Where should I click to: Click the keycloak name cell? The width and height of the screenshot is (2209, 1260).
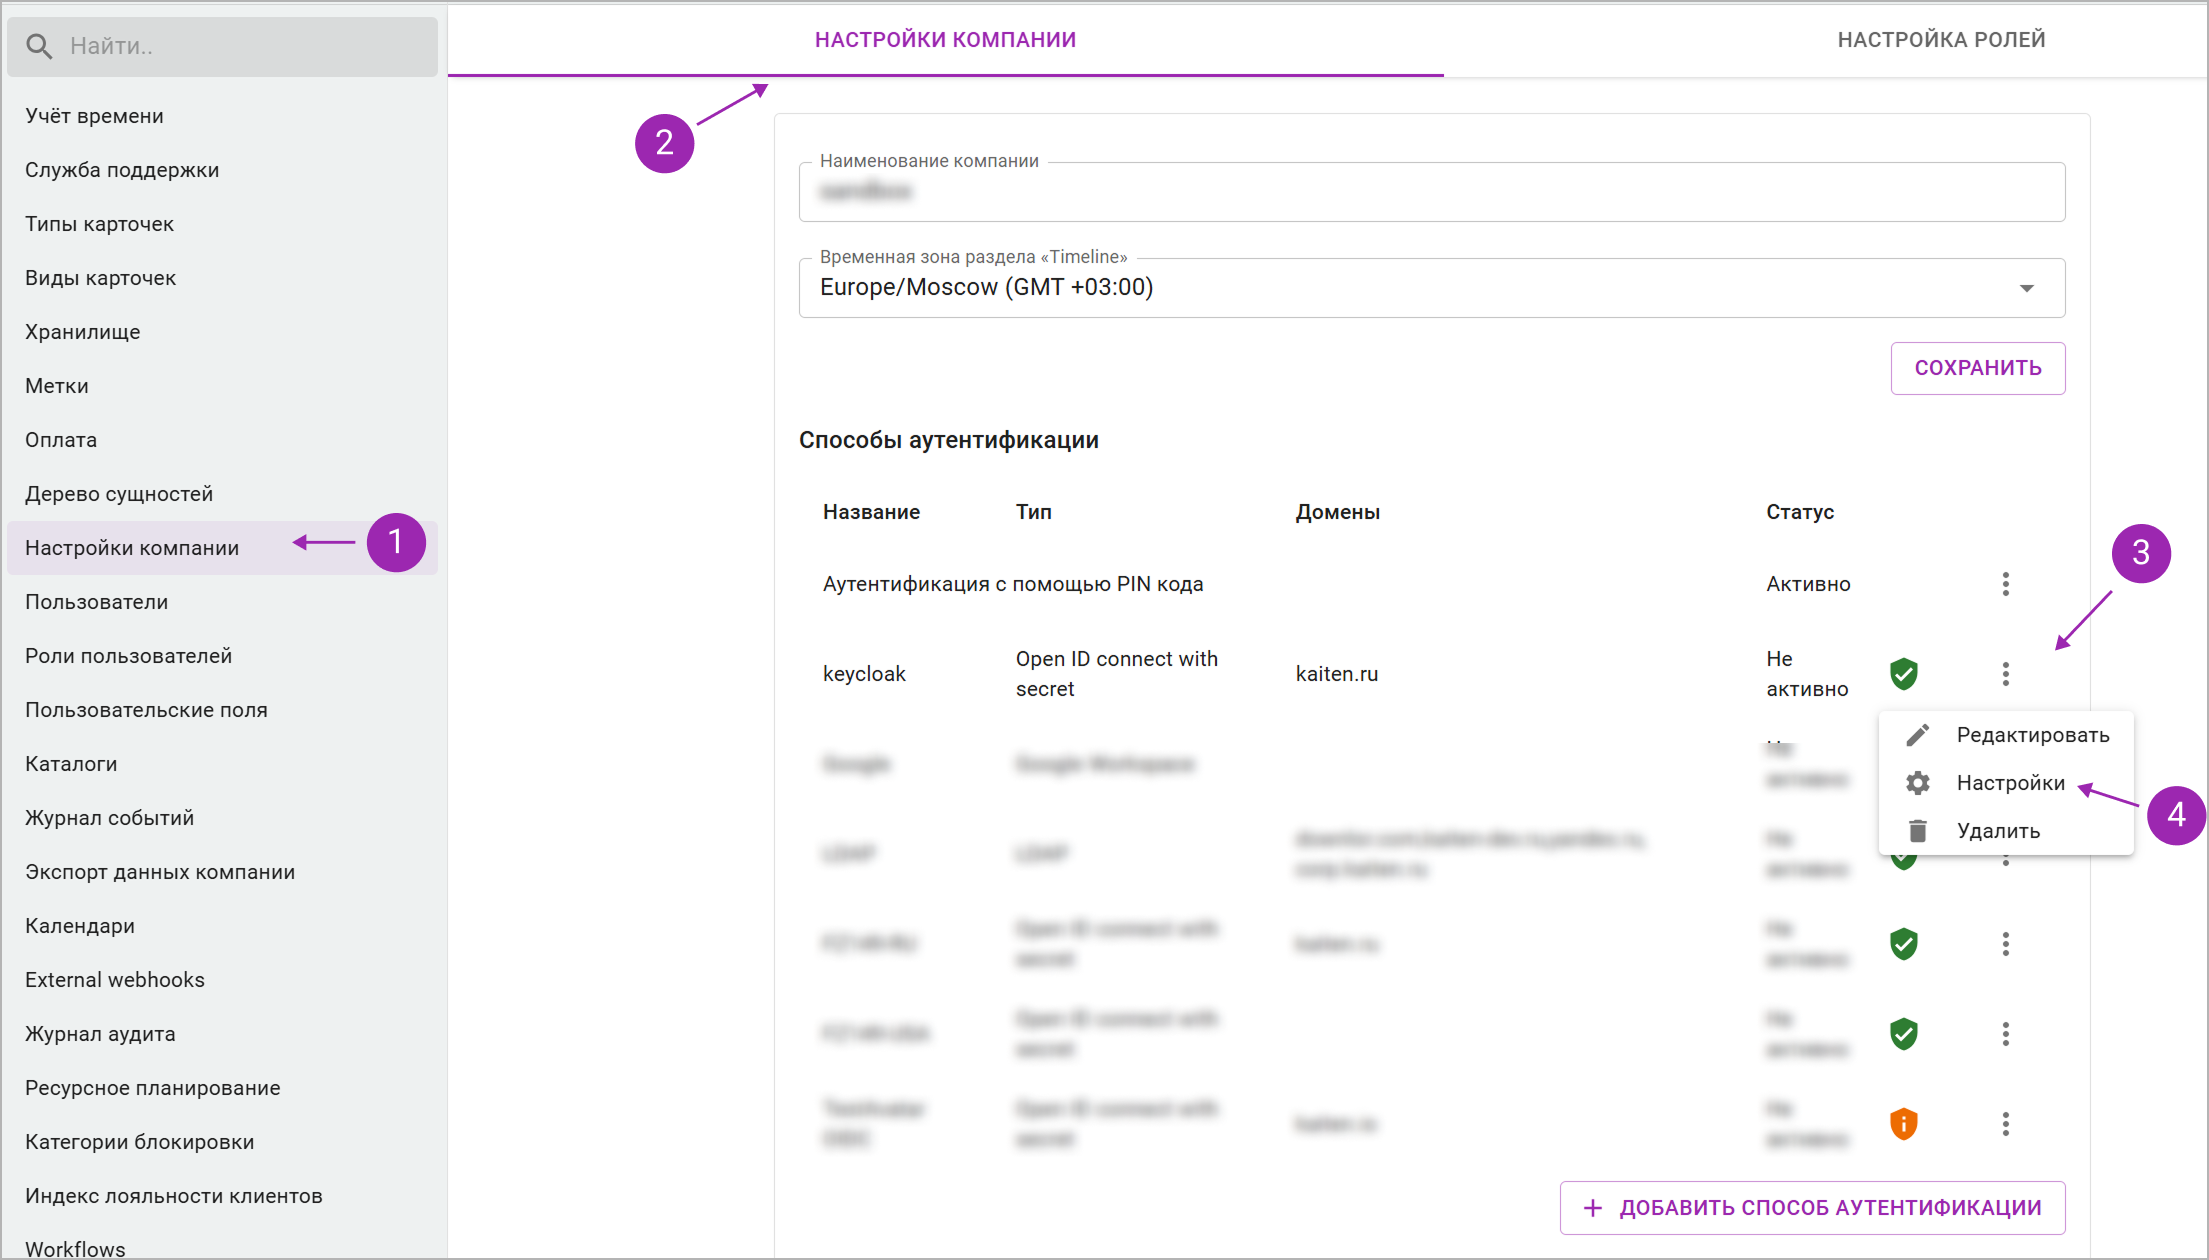point(864,674)
